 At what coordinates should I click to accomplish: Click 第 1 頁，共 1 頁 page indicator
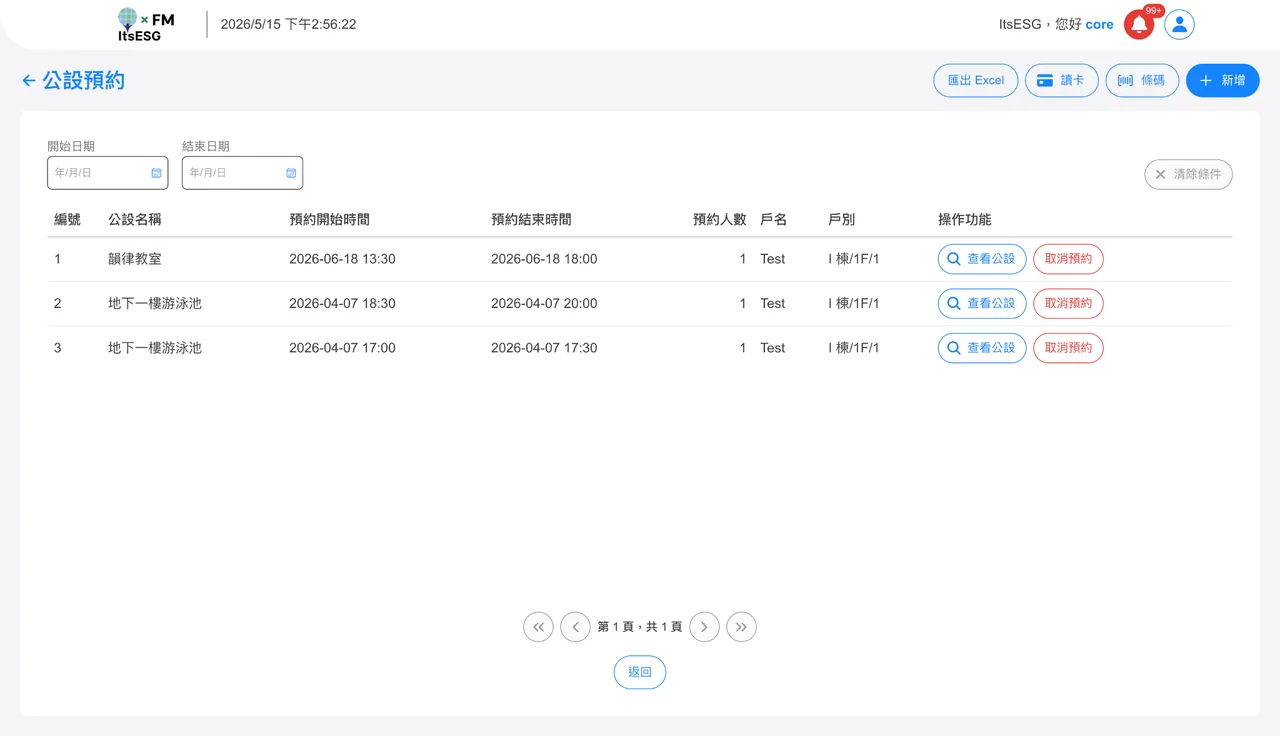(x=640, y=627)
